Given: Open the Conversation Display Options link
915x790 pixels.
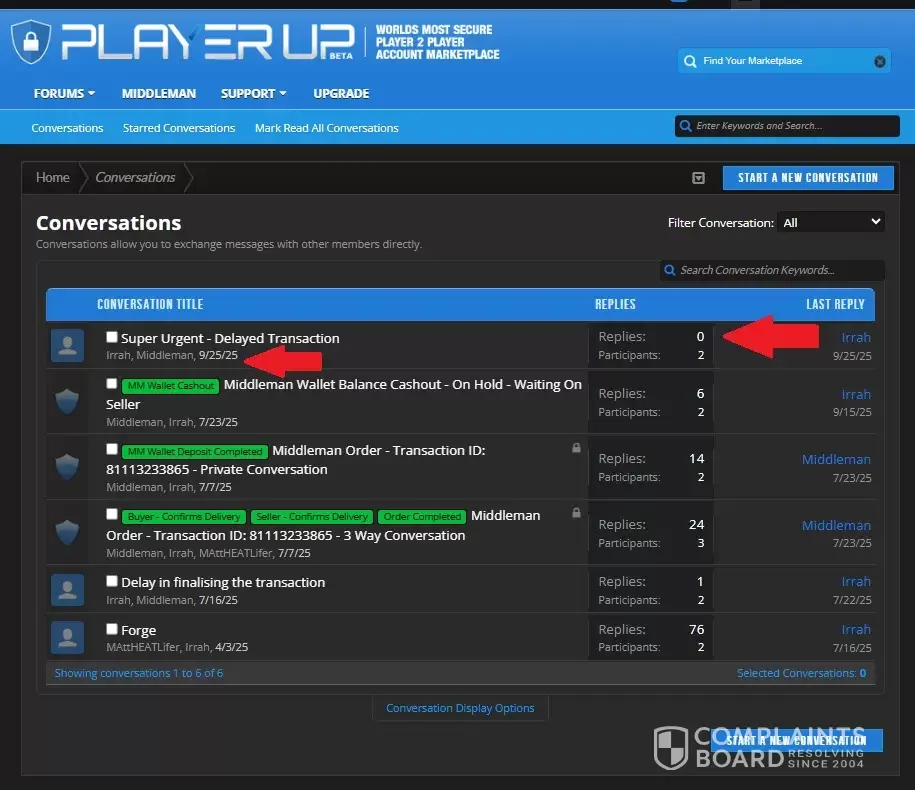Looking at the screenshot, I should [460, 708].
